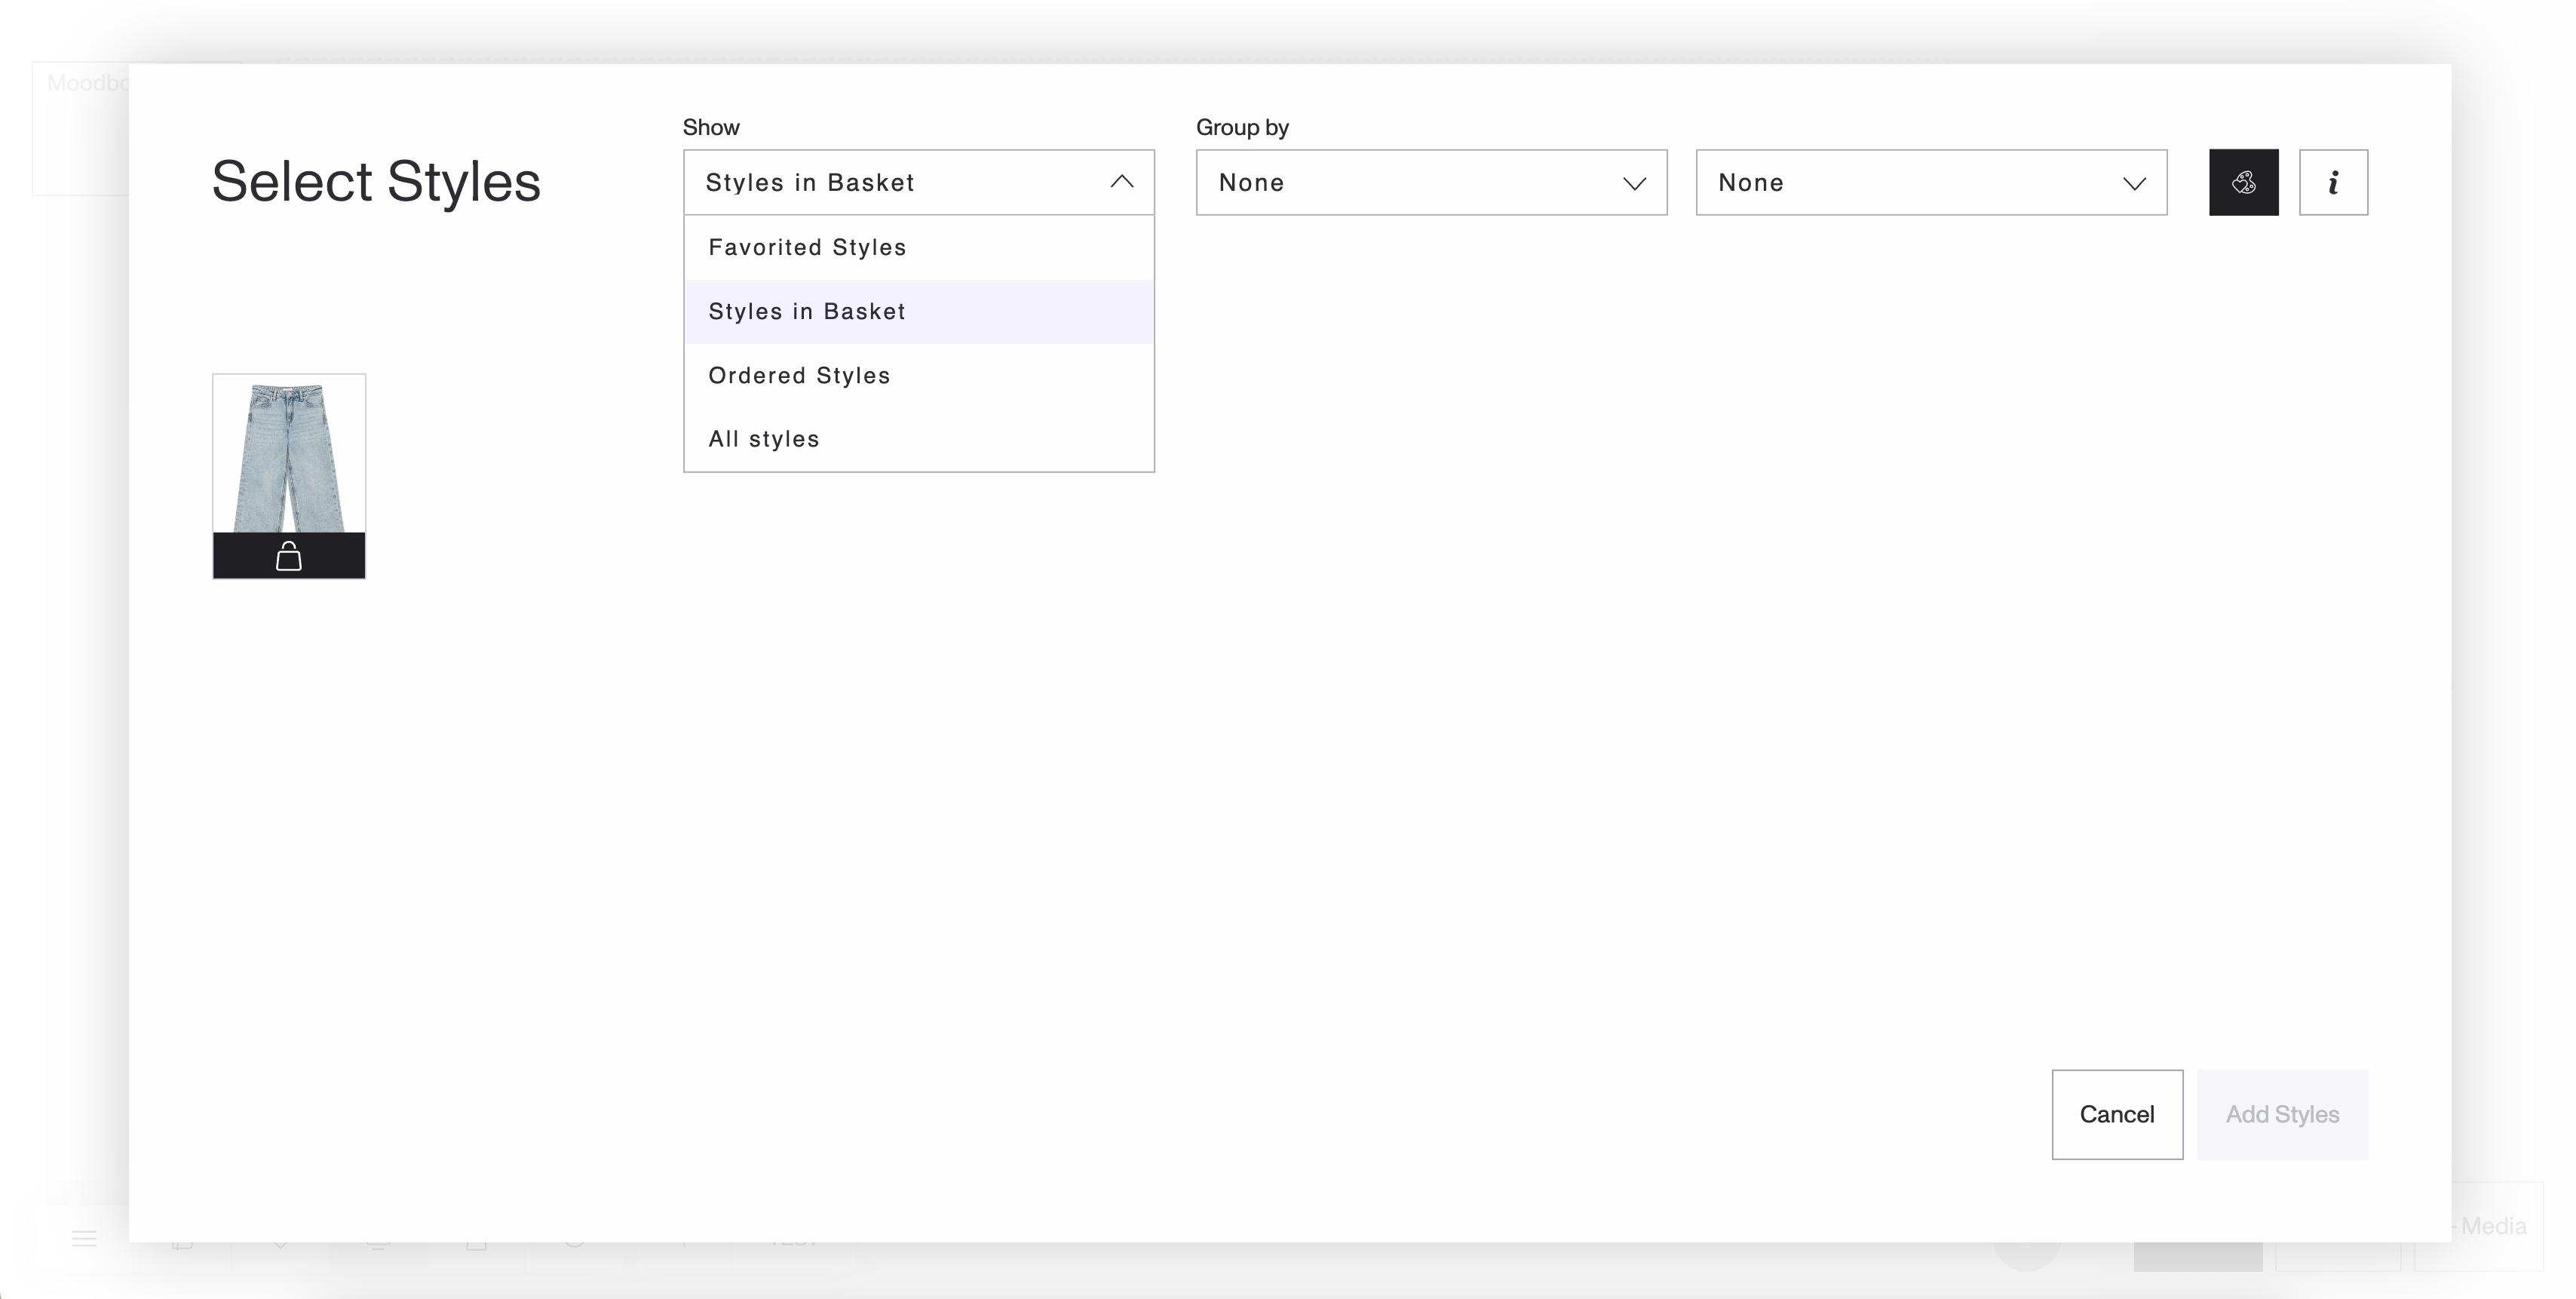
Task: Click basket bag icon under jeans
Action: coord(288,556)
